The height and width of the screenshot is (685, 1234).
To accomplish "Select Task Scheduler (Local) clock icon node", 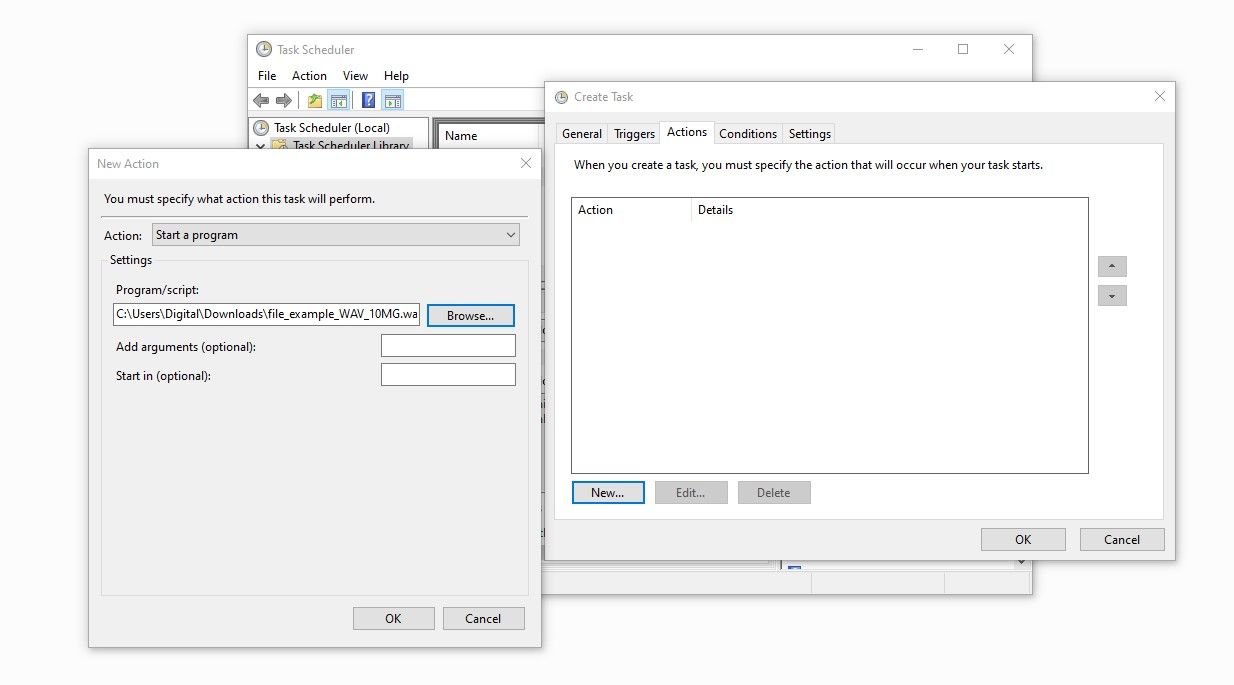I will pyautogui.click(x=261, y=127).
